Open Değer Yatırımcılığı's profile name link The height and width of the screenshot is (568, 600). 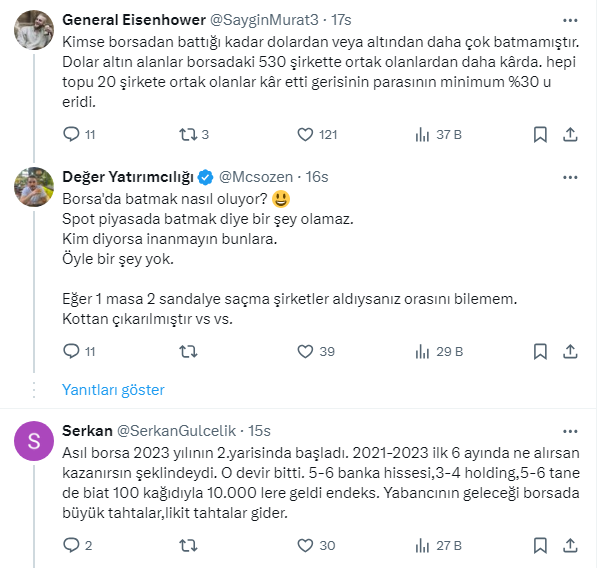coord(127,177)
